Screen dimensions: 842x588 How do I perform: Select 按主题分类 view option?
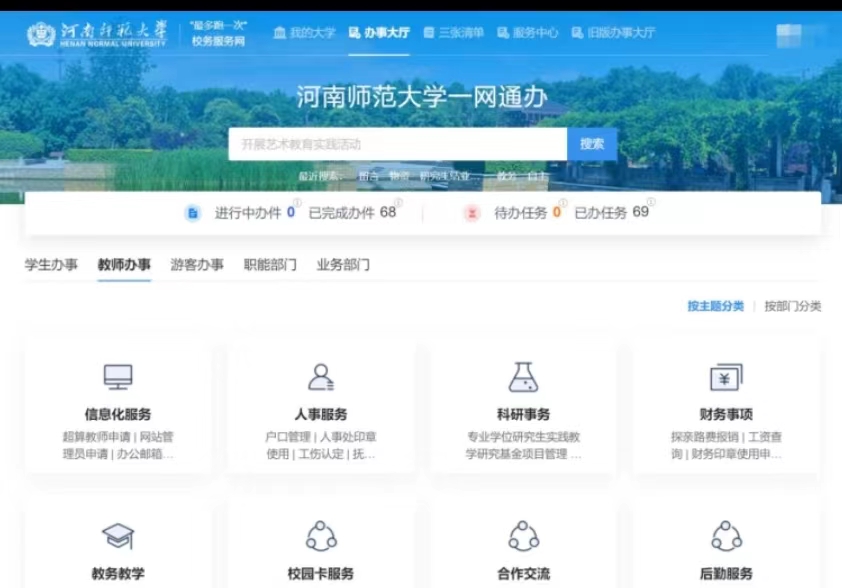[x=715, y=306]
